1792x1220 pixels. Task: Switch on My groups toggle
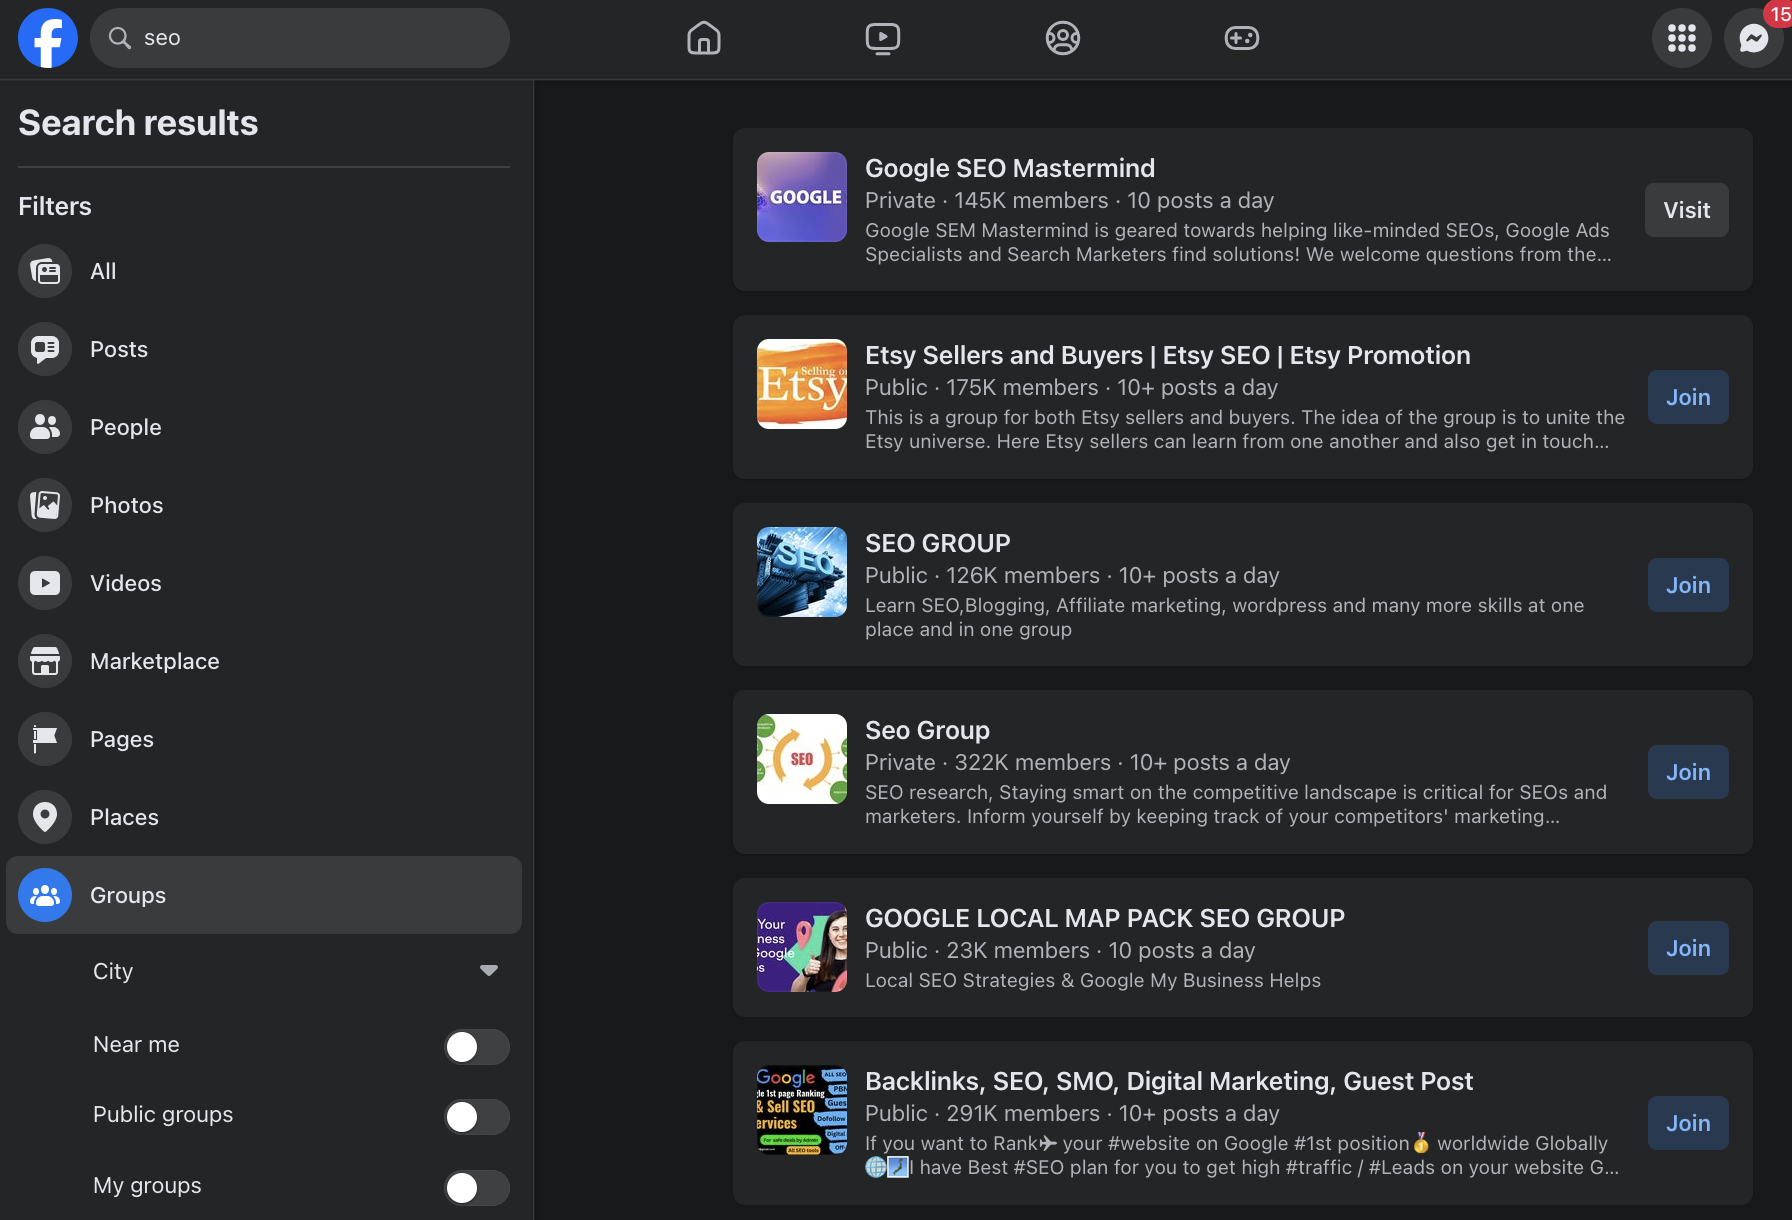click(x=476, y=1188)
